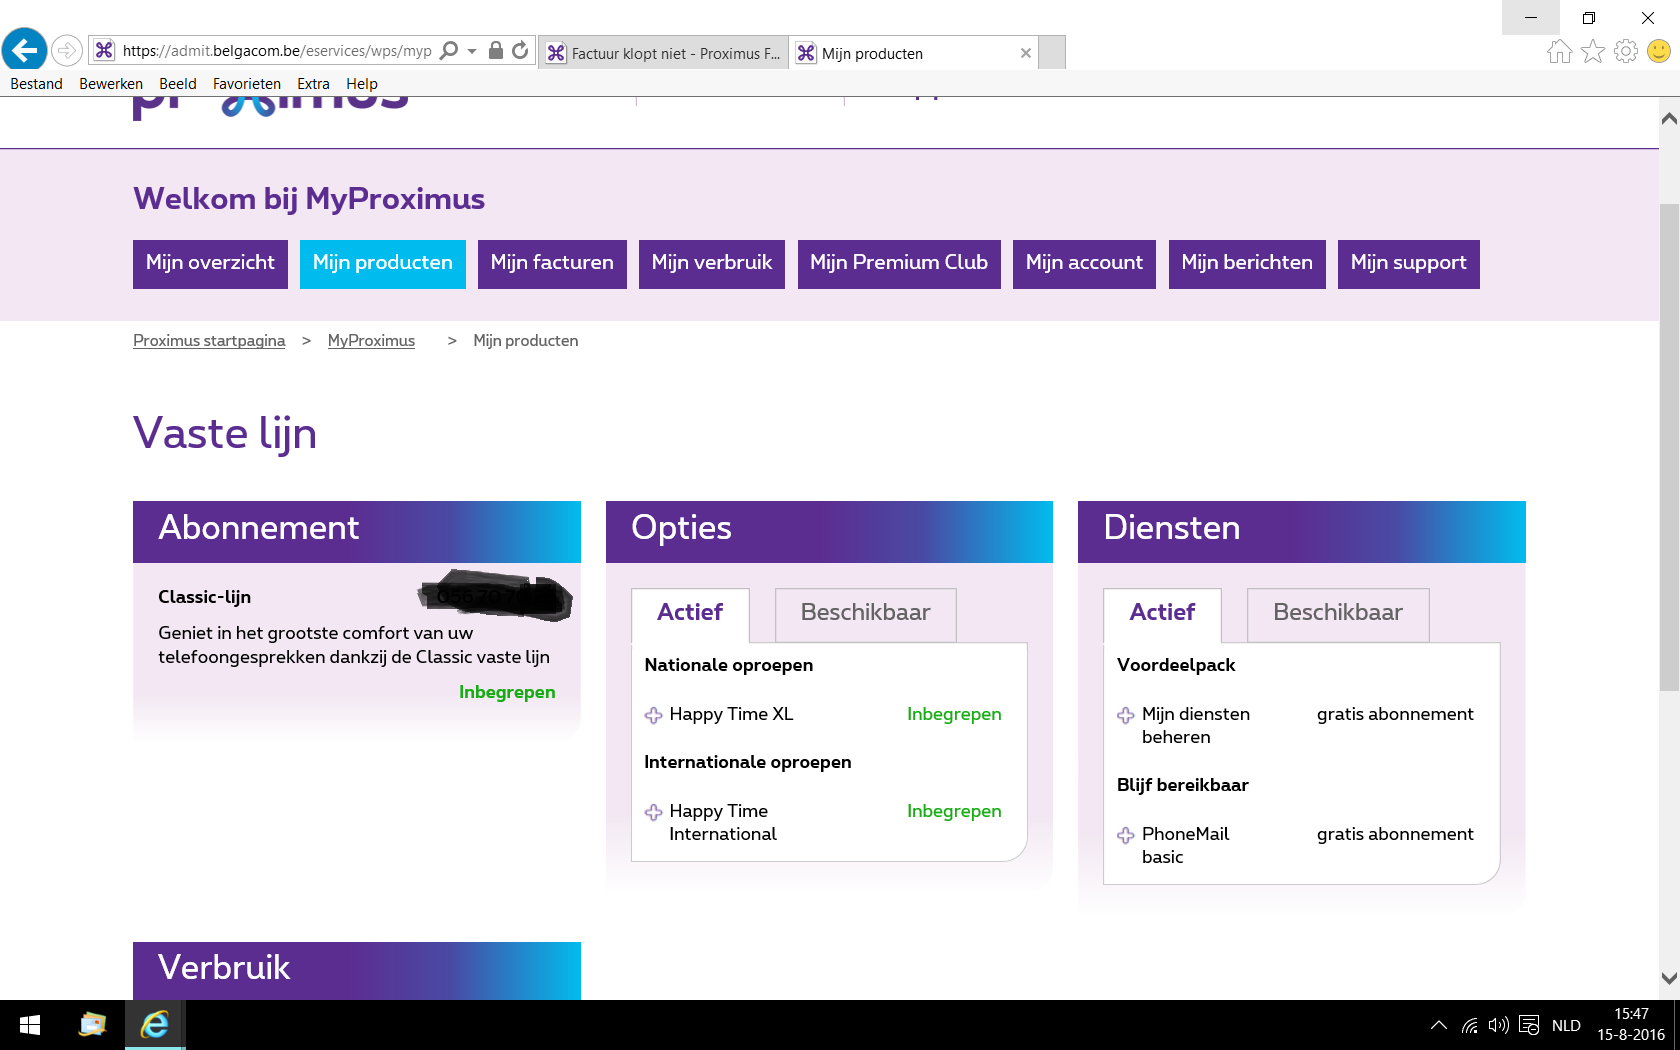Click the scroll up arrow of page scrollbar
1680x1050 pixels.
pyautogui.click(x=1669, y=118)
